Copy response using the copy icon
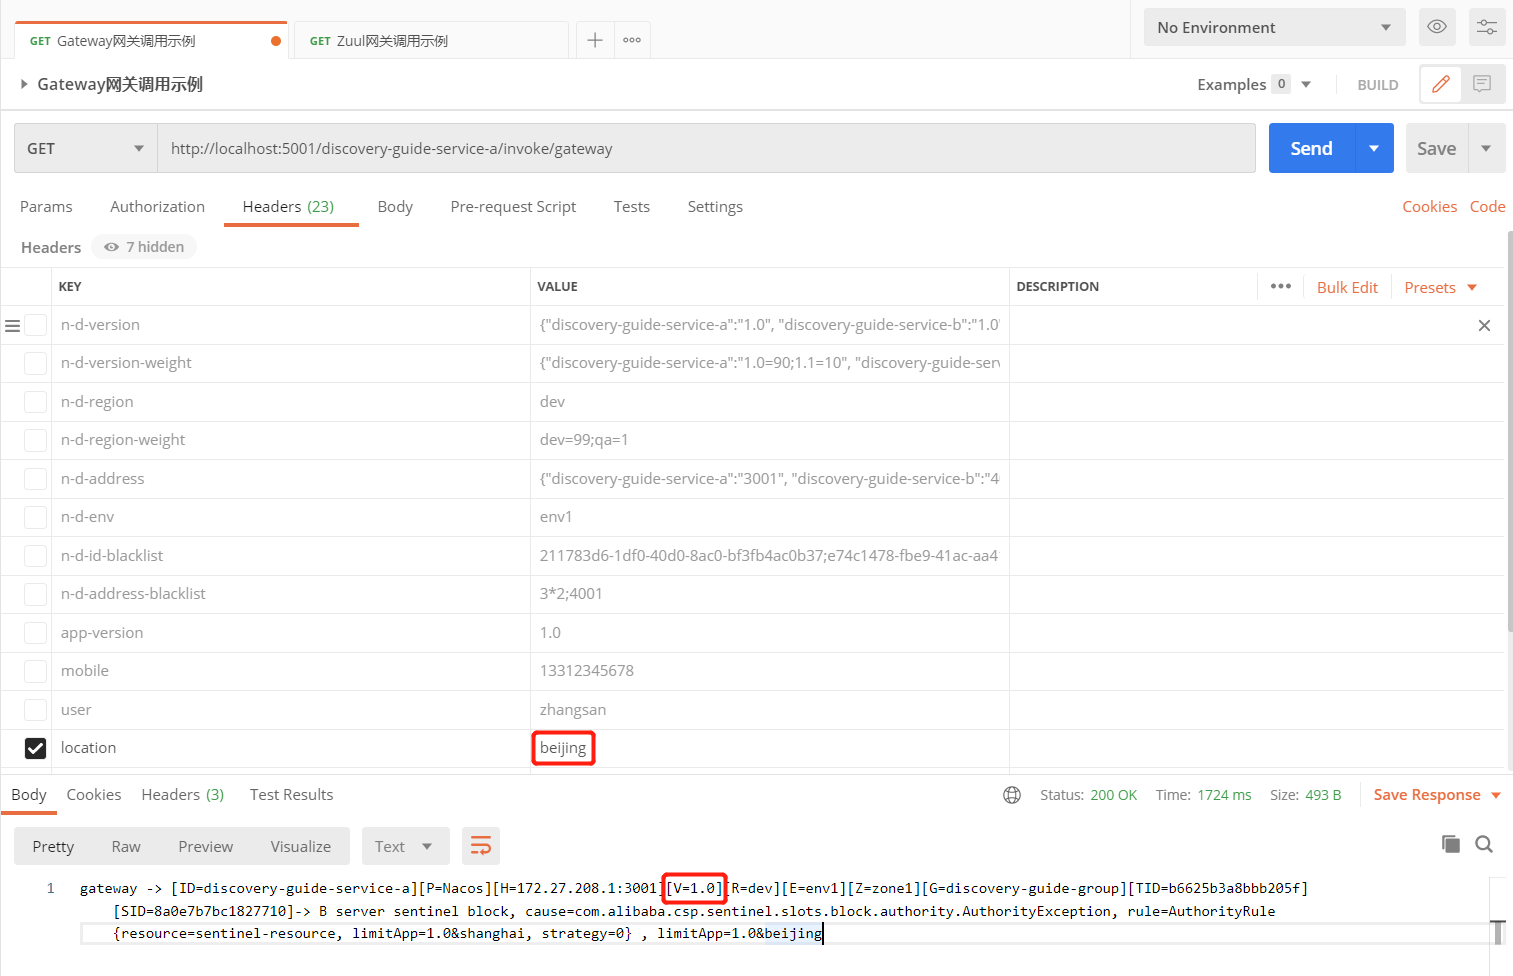This screenshot has width=1513, height=976. point(1450,844)
